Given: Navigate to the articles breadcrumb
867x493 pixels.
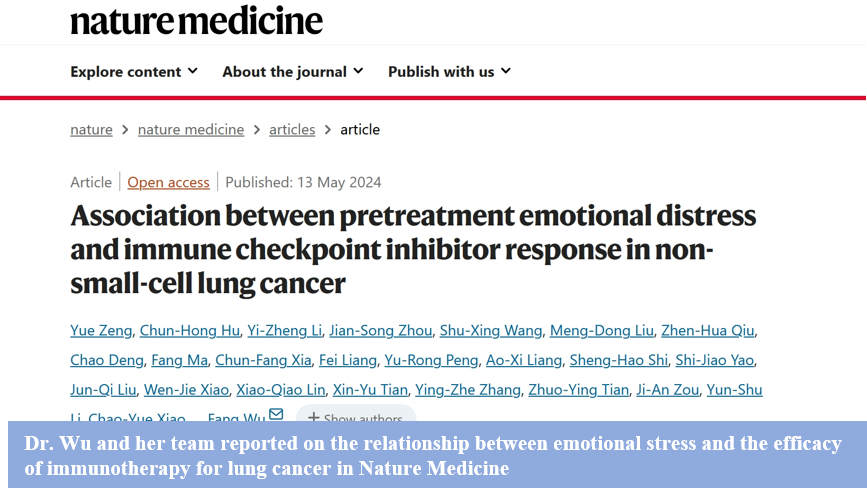Looking at the screenshot, I should [292, 129].
